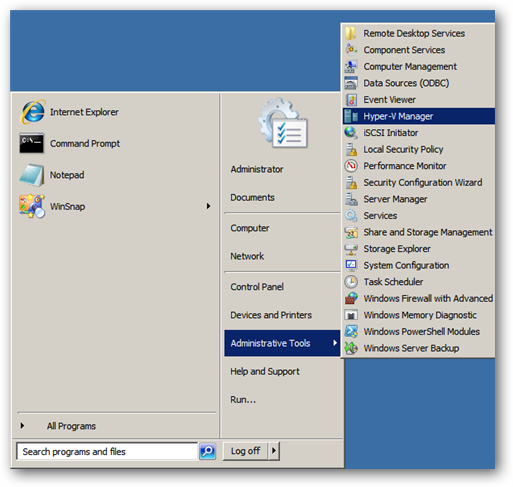Click the Log off button

click(x=245, y=451)
